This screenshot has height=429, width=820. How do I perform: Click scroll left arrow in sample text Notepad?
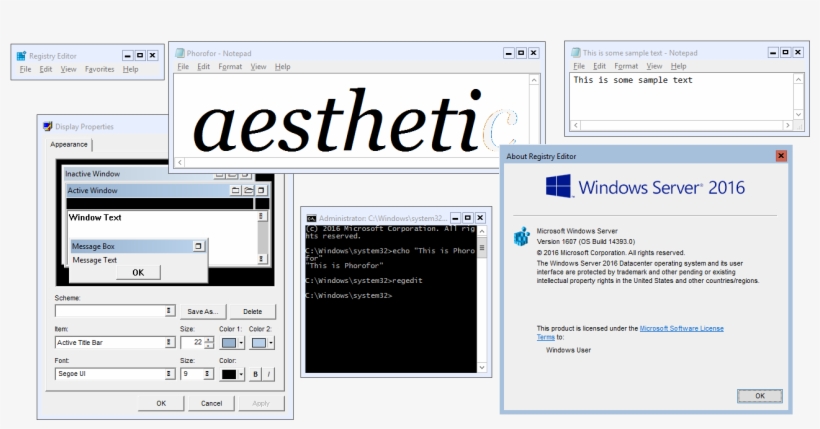click(576, 125)
